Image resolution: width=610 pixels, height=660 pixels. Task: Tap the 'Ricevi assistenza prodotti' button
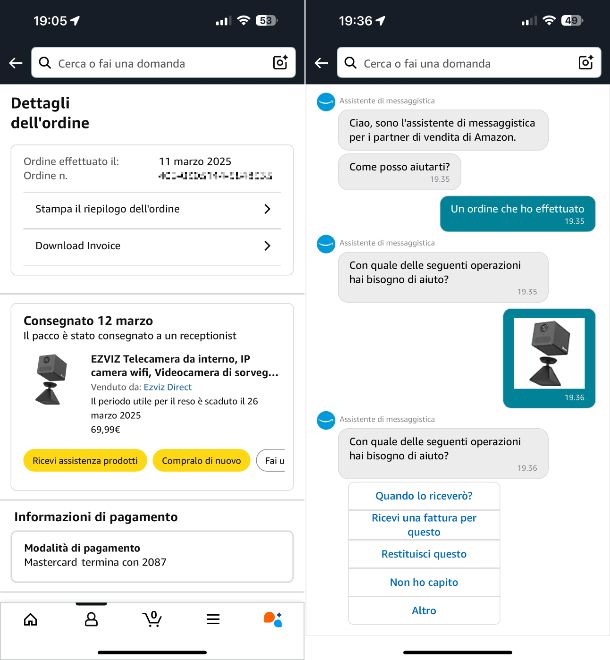pyautogui.click(x=85, y=460)
